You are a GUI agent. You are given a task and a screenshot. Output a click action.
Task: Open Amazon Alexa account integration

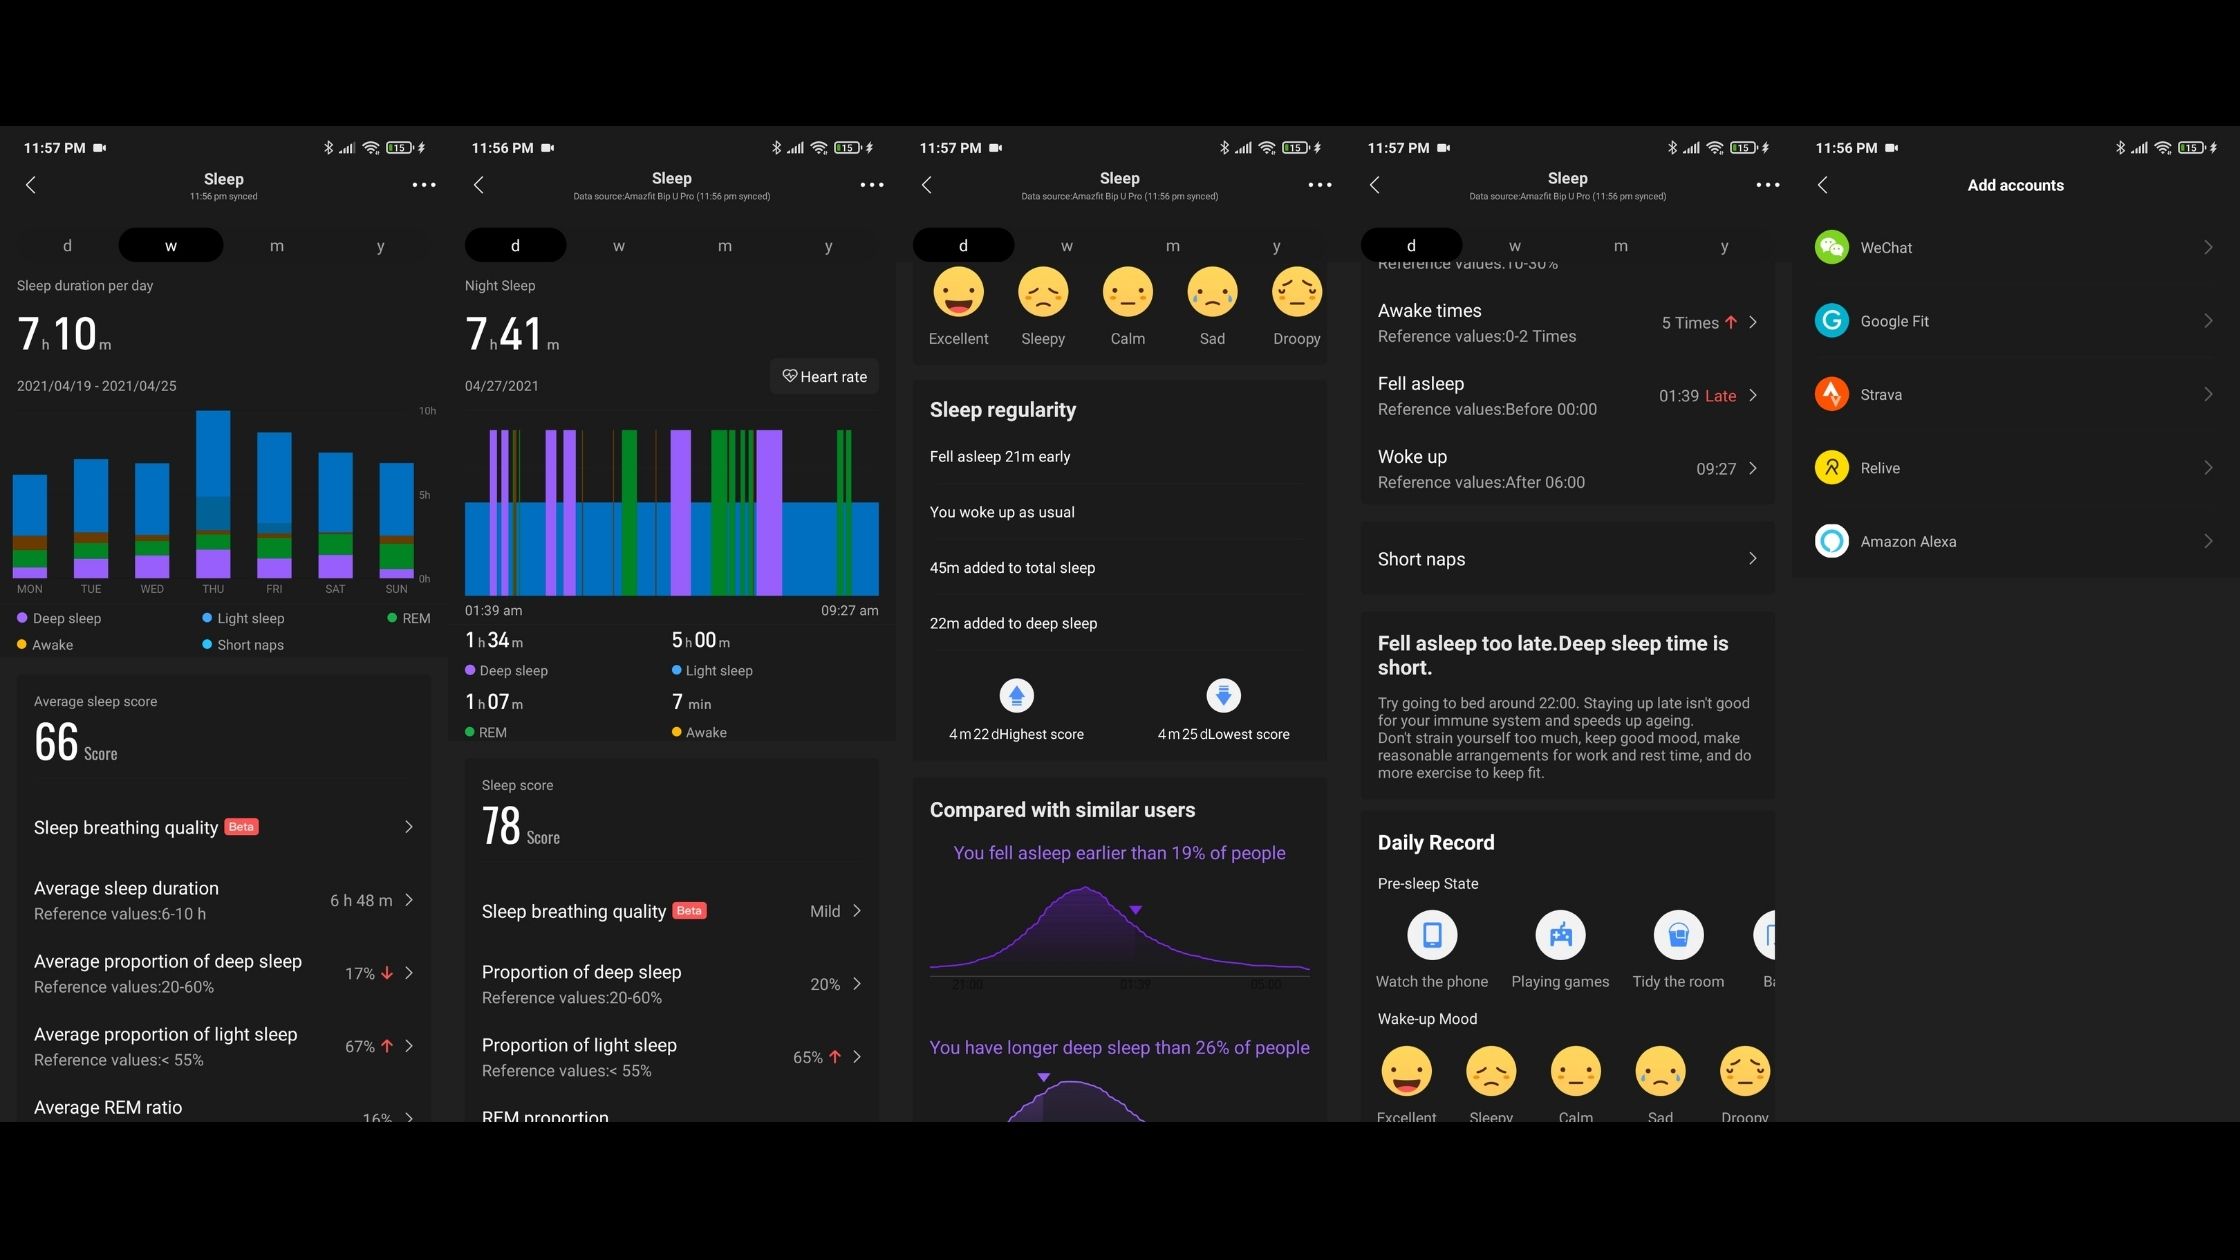click(x=2015, y=542)
